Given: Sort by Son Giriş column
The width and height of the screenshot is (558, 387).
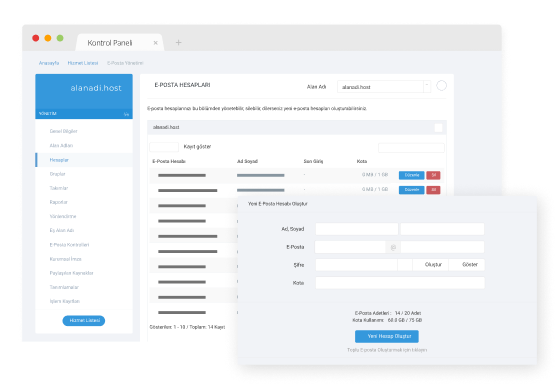Looking at the screenshot, I should pos(313,161).
